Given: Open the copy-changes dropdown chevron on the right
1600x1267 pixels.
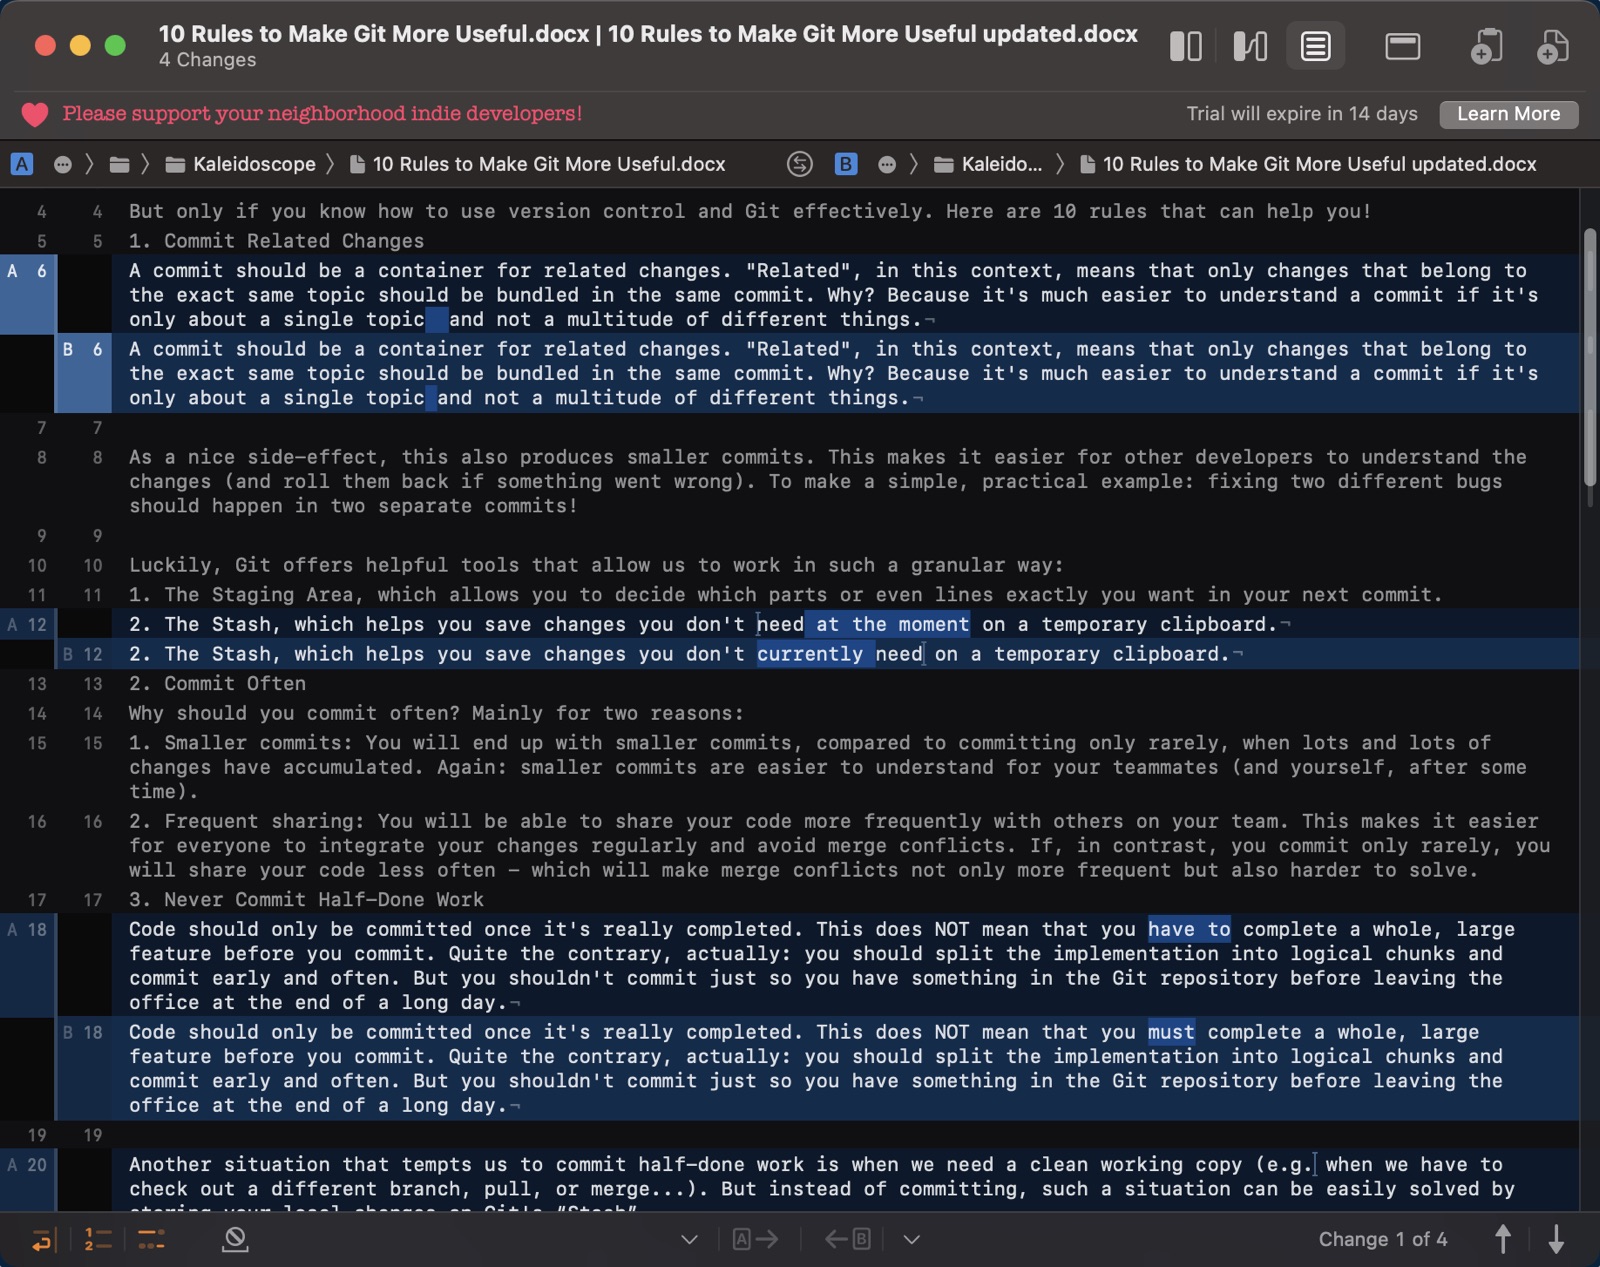Looking at the screenshot, I should coord(911,1239).
